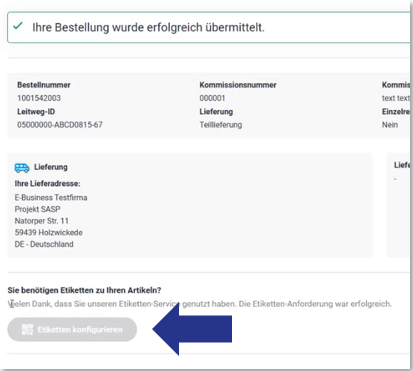Click the green success checkmark icon

(x=18, y=26)
